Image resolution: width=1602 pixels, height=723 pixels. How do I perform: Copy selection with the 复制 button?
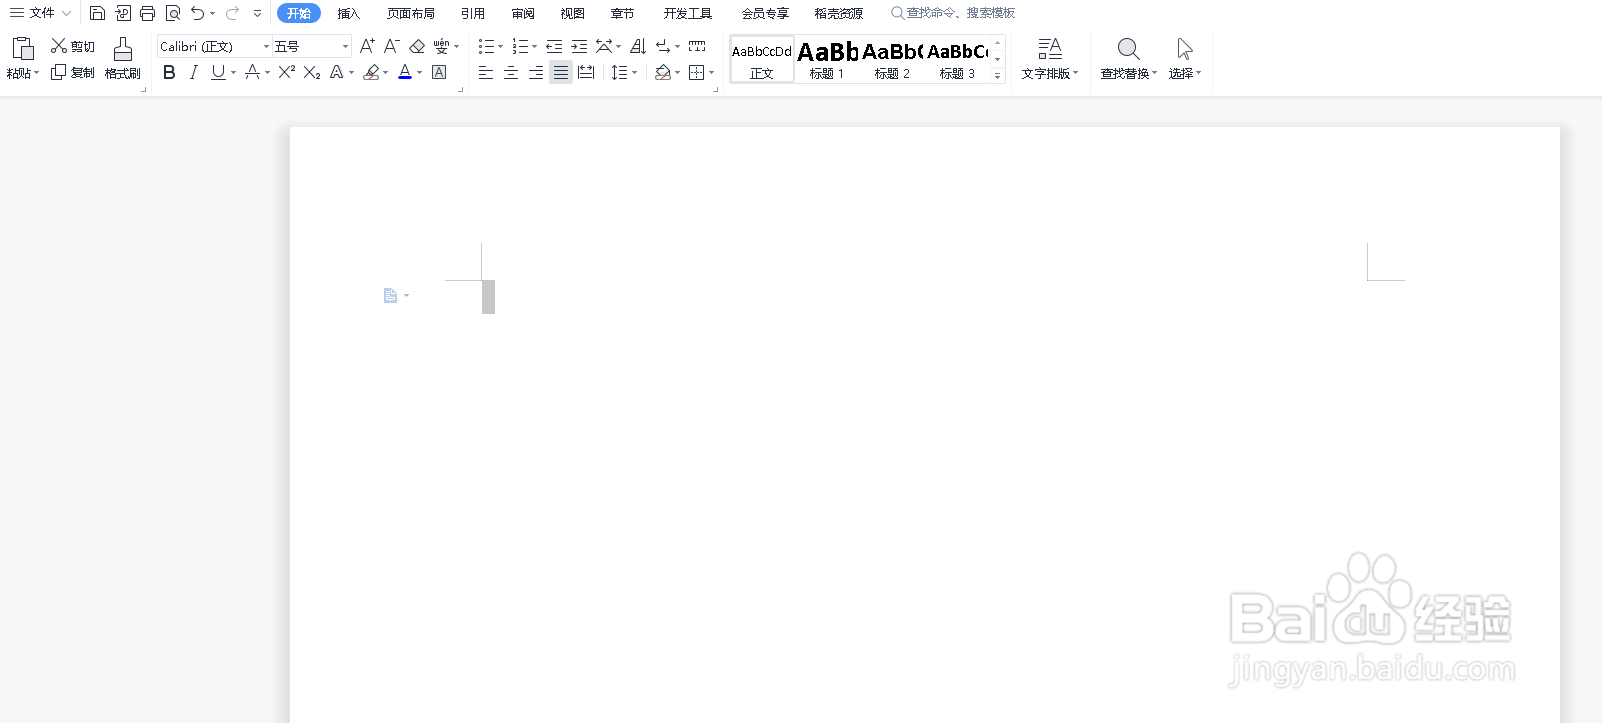pos(73,72)
